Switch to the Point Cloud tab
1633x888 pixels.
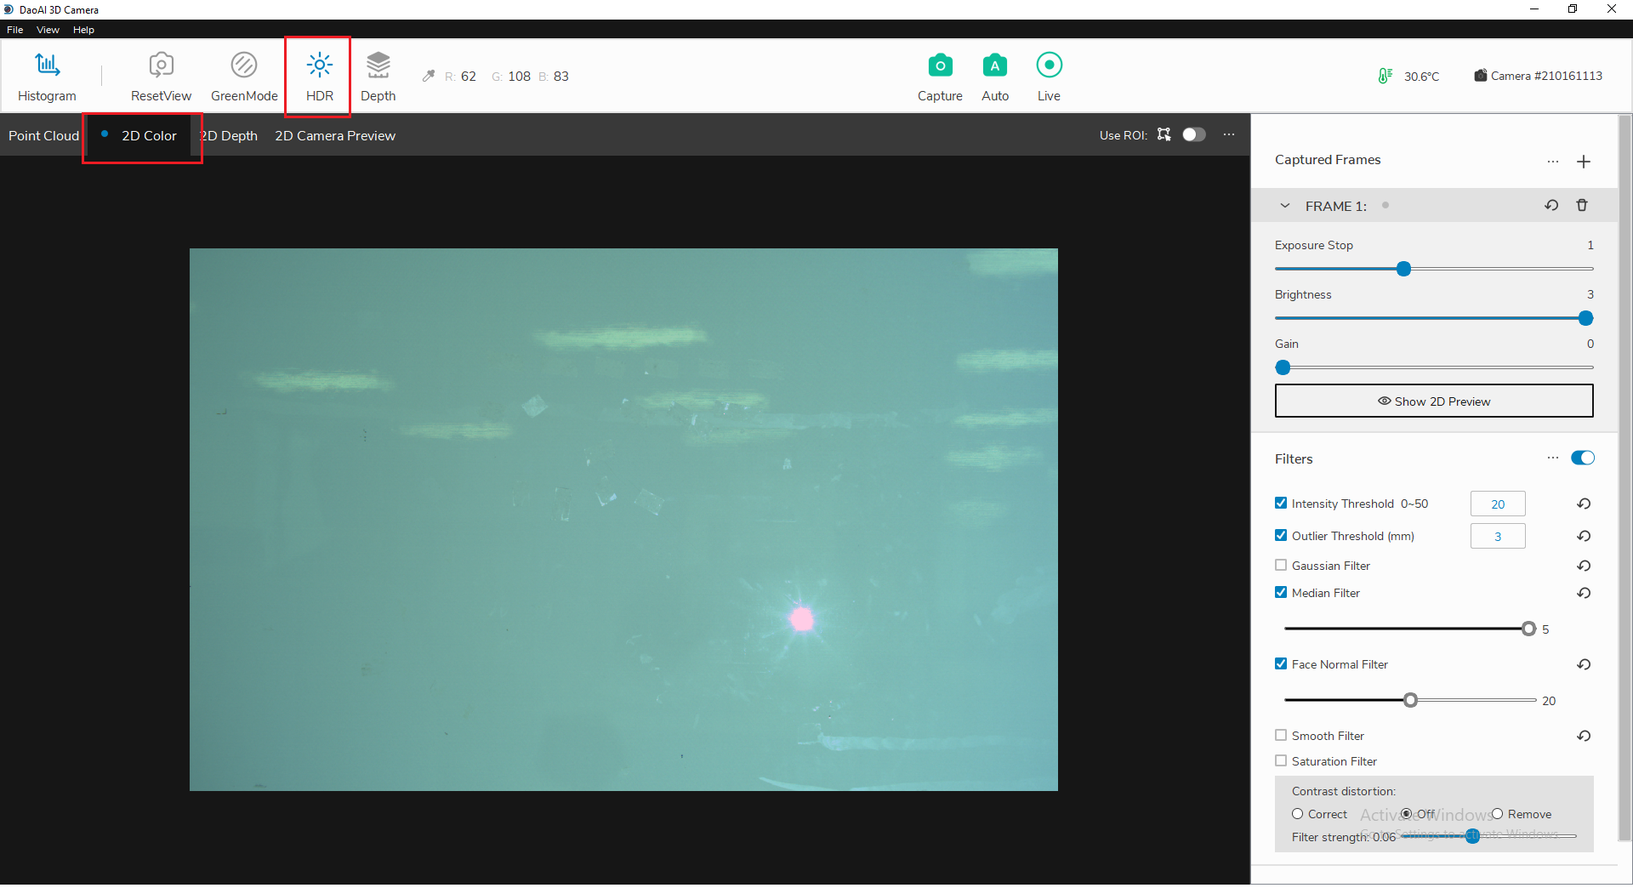[43, 136]
